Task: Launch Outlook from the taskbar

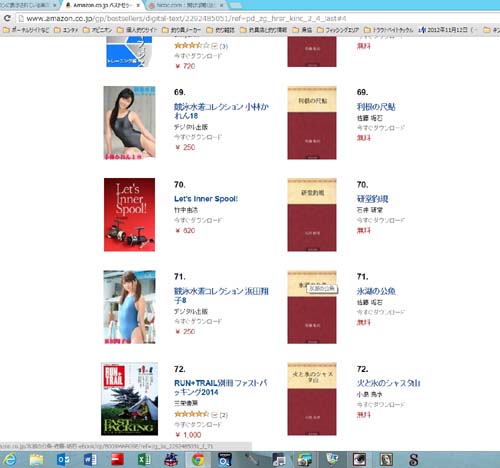Action: 63,460
